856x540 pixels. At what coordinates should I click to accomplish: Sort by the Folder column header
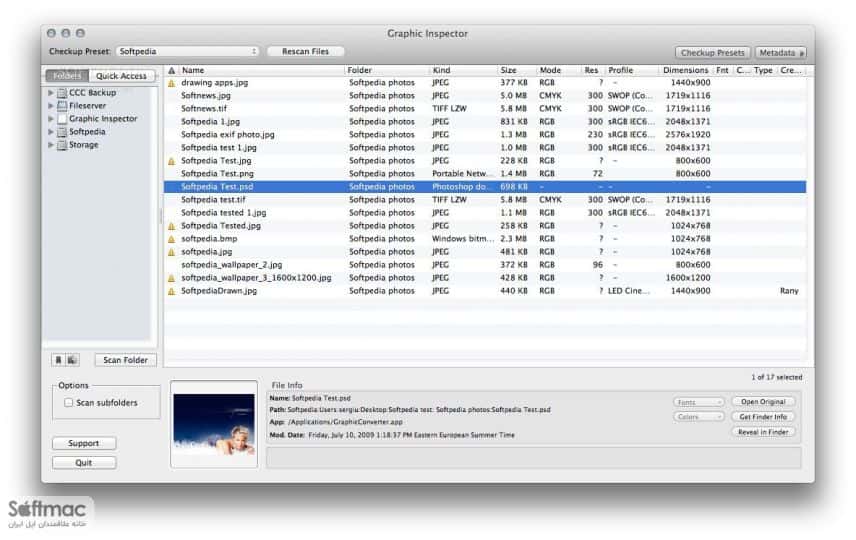[388, 70]
